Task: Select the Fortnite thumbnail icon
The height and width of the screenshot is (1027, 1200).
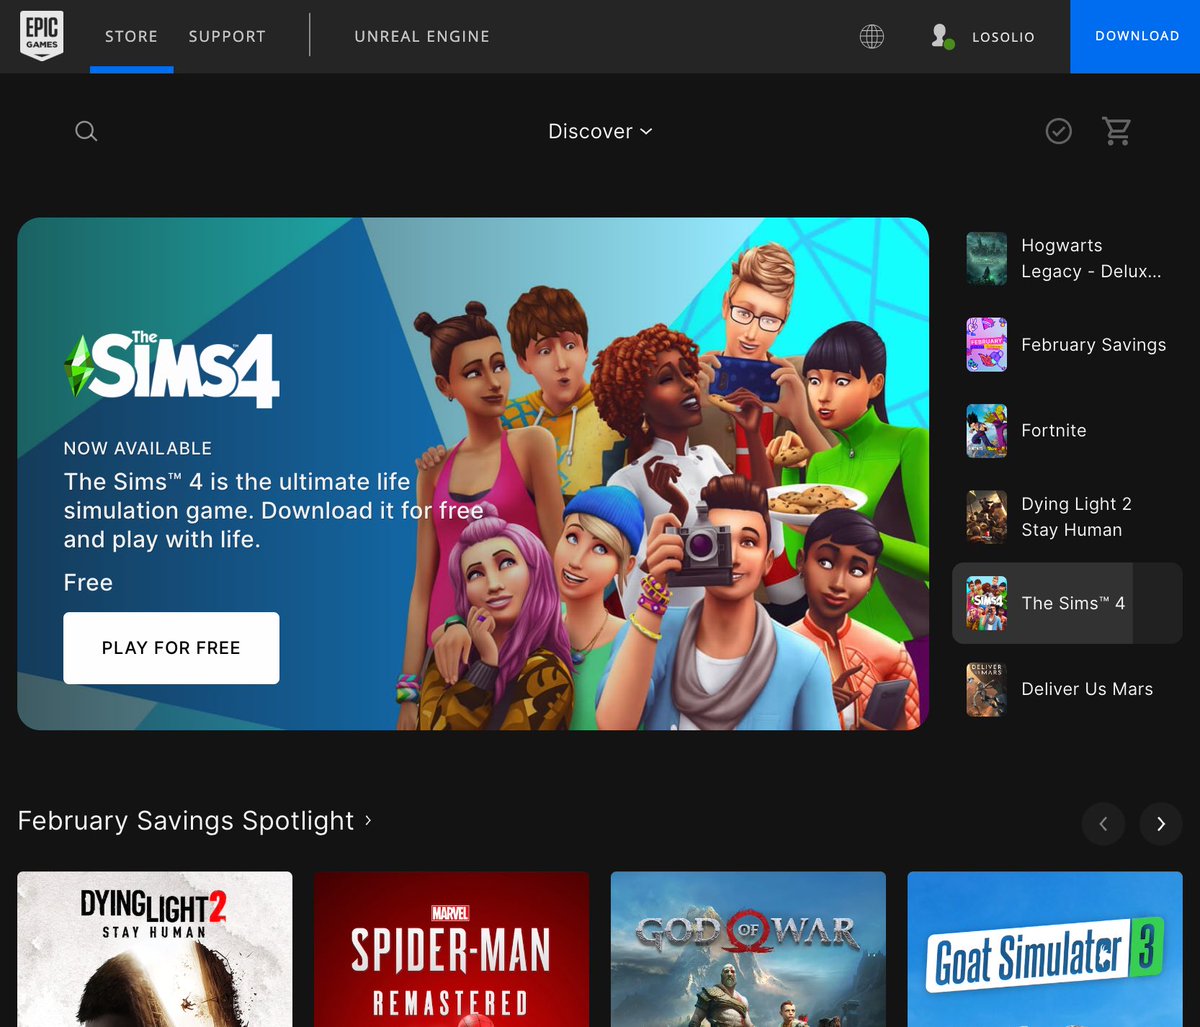Action: point(986,431)
